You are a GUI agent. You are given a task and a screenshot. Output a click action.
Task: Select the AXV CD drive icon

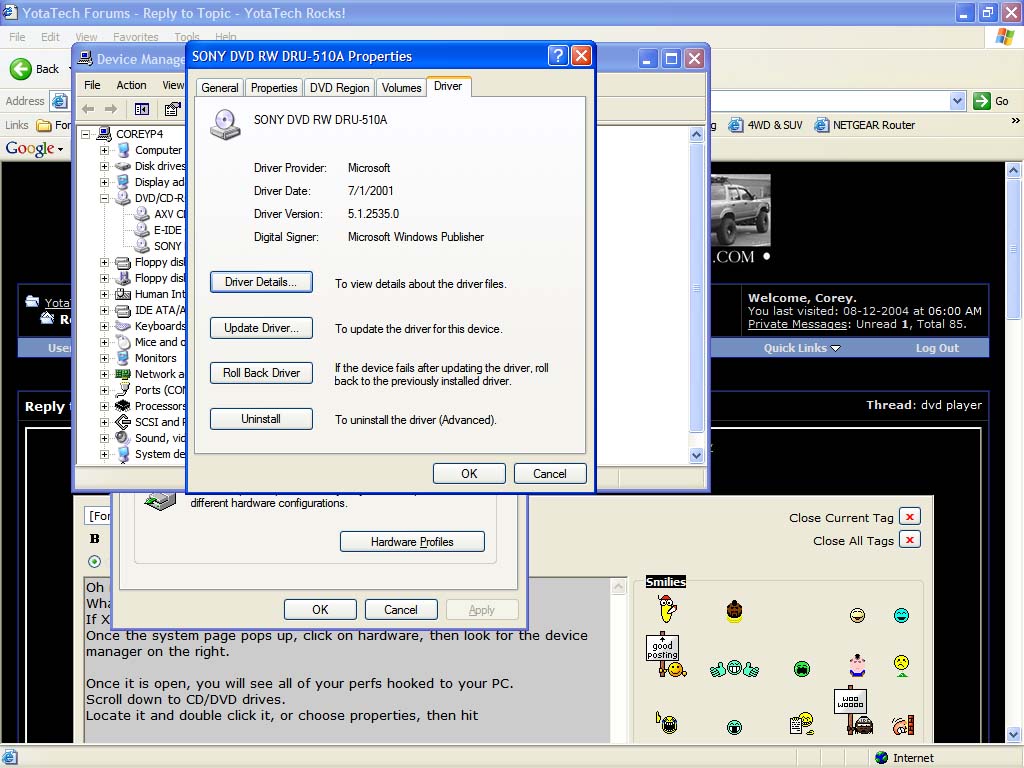point(142,214)
